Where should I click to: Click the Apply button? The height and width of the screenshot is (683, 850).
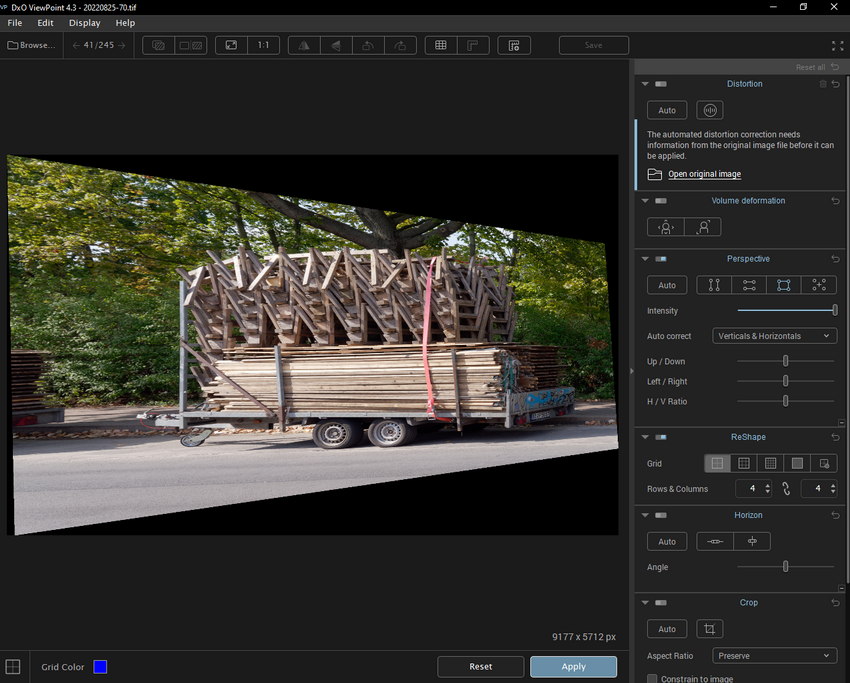573,666
